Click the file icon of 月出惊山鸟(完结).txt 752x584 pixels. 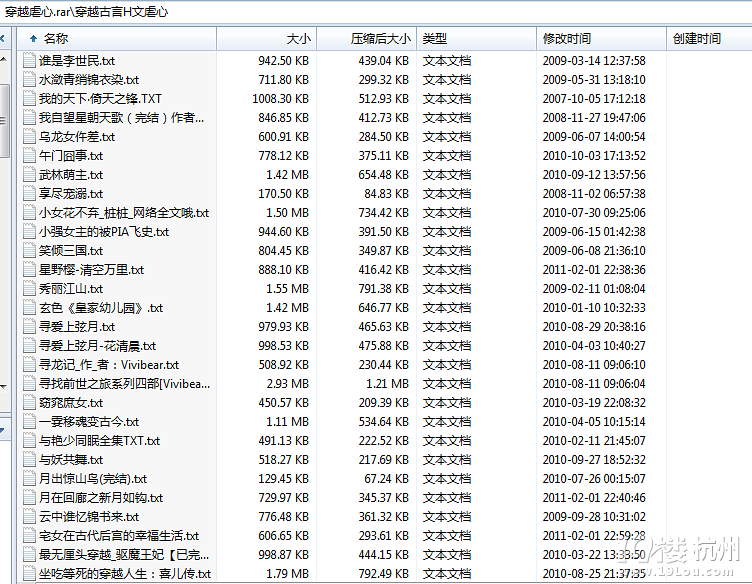coord(29,479)
